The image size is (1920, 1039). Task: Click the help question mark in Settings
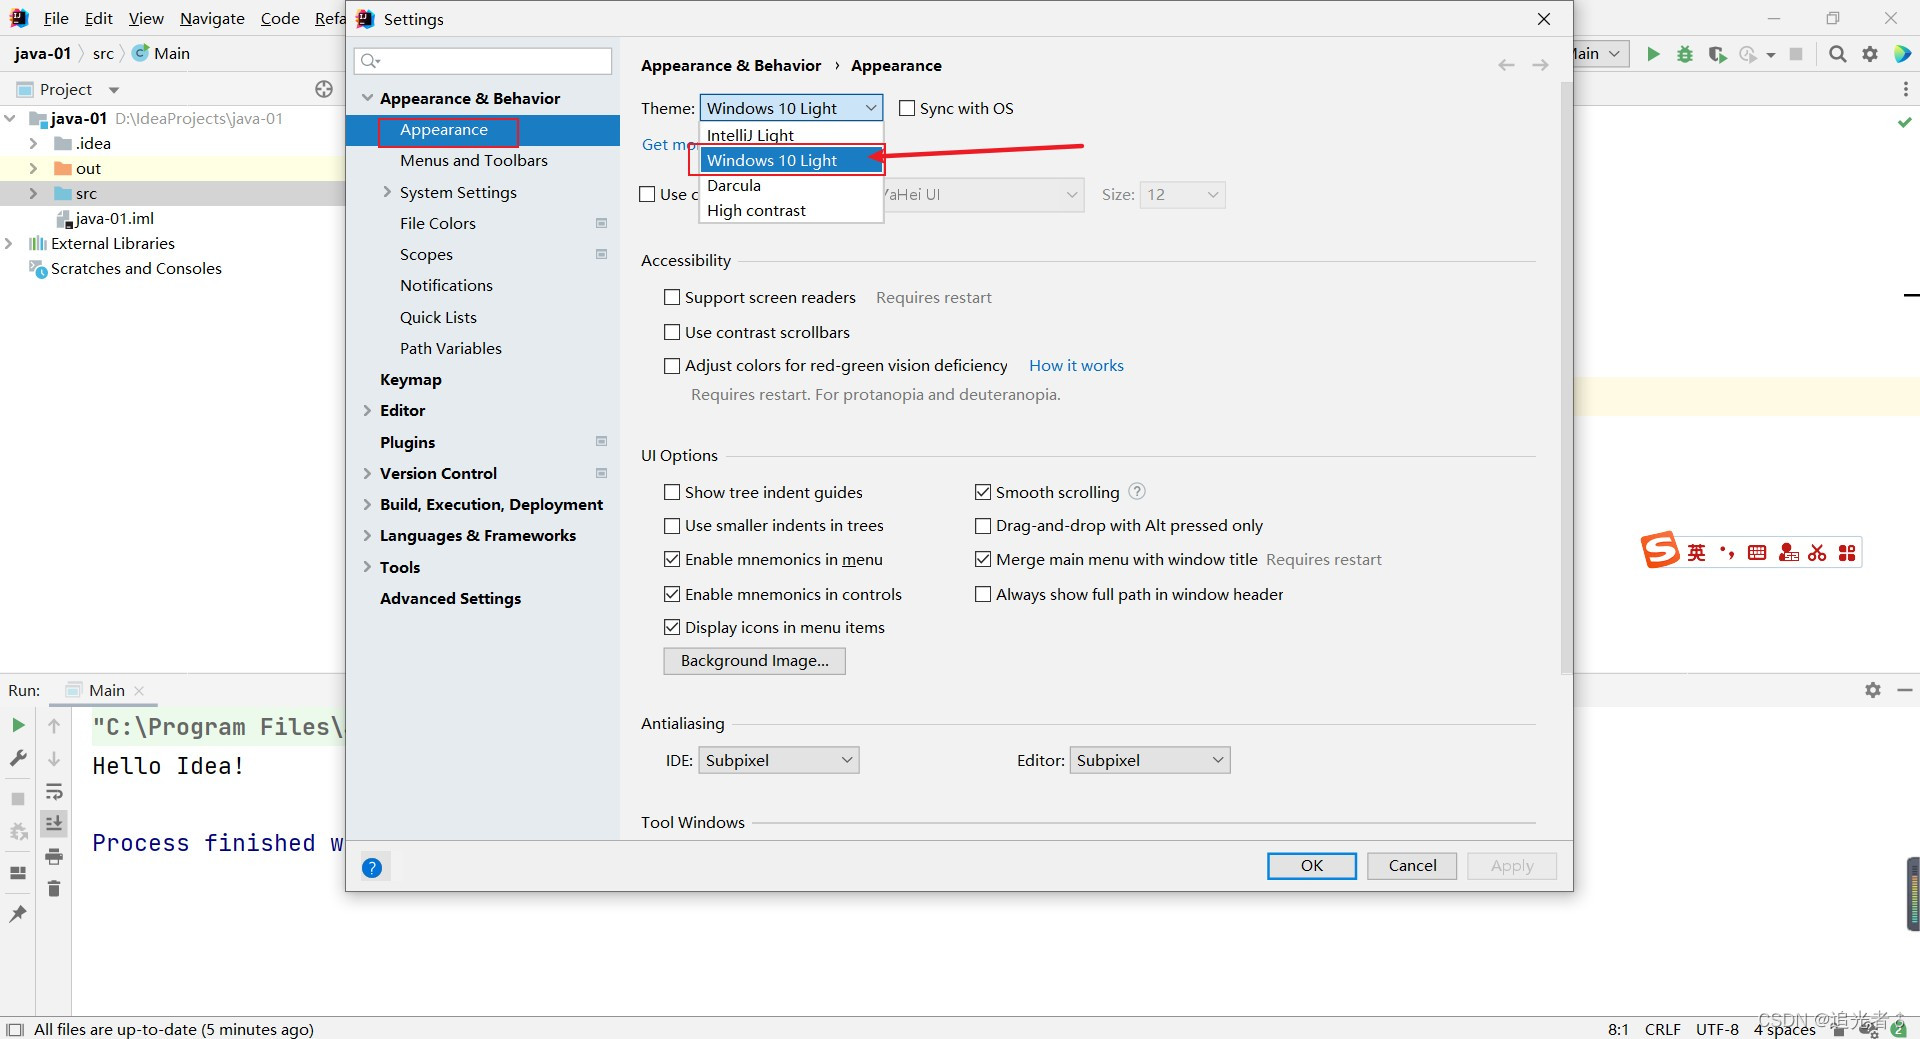click(x=372, y=867)
